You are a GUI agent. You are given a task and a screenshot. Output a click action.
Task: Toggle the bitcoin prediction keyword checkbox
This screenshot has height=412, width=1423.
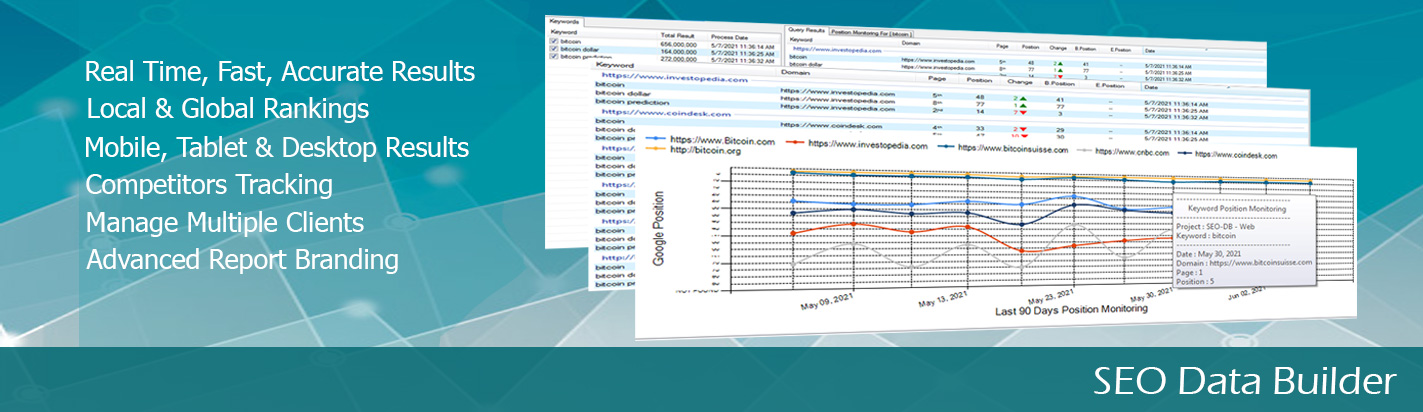554,56
